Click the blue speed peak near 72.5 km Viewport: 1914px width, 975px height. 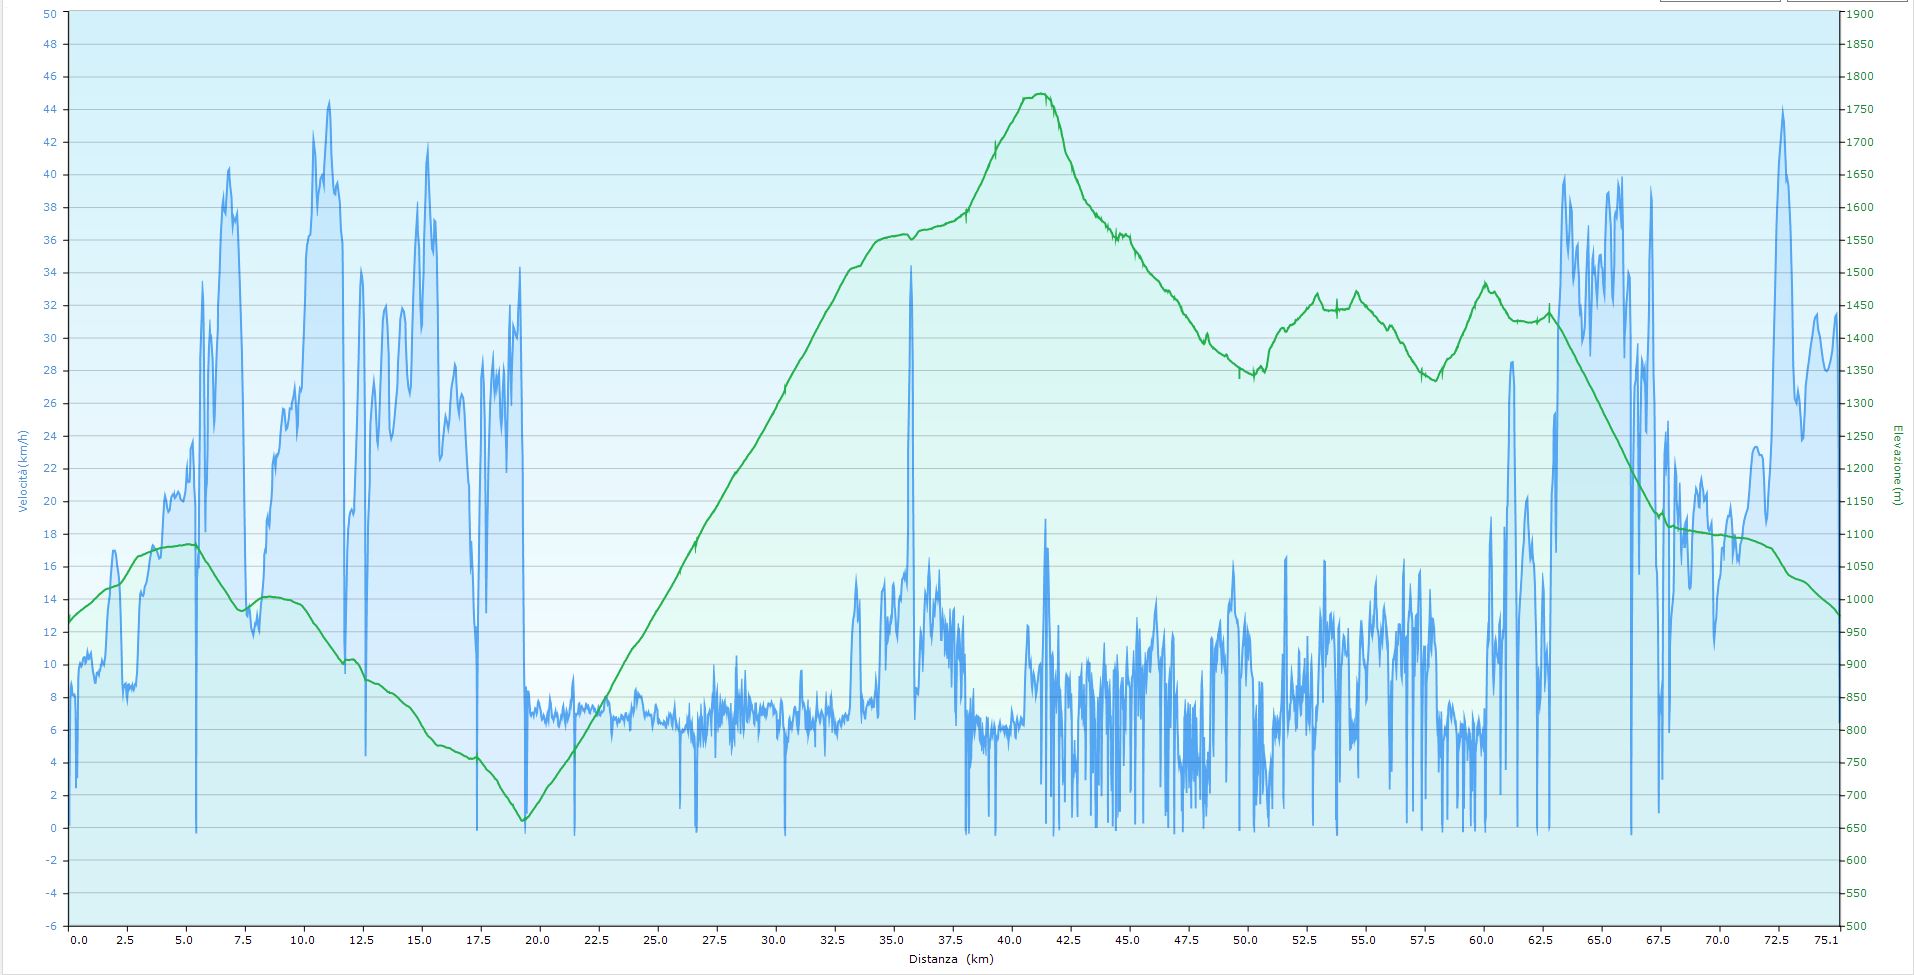(1781, 110)
